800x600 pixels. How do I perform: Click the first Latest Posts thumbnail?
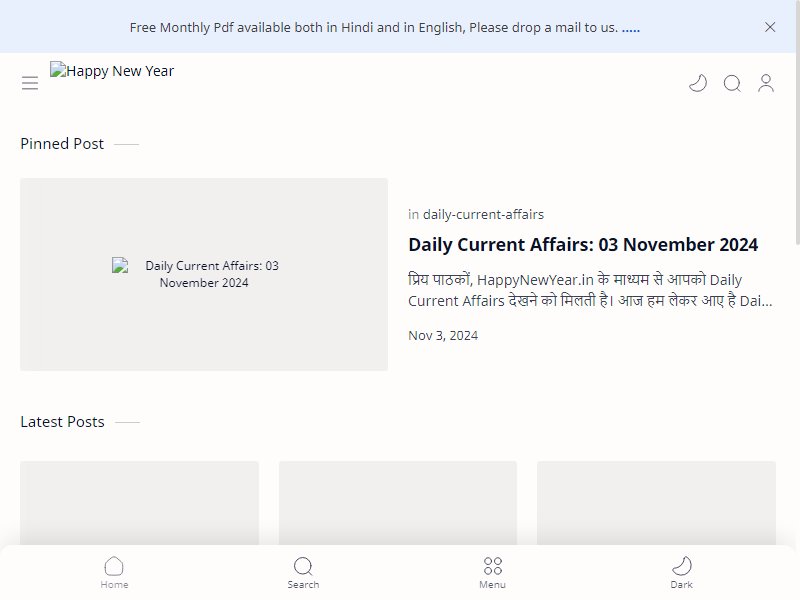point(139,503)
